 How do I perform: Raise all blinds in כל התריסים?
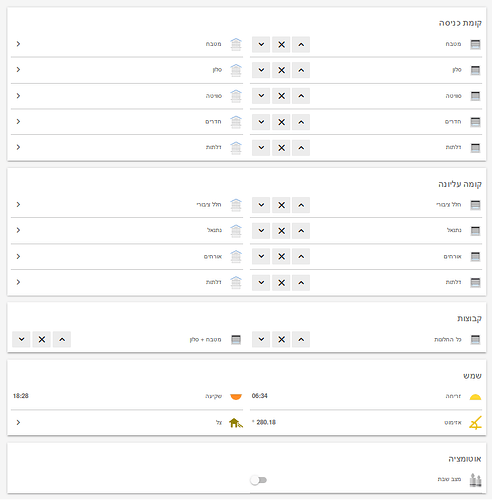click(x=301, y=339)
